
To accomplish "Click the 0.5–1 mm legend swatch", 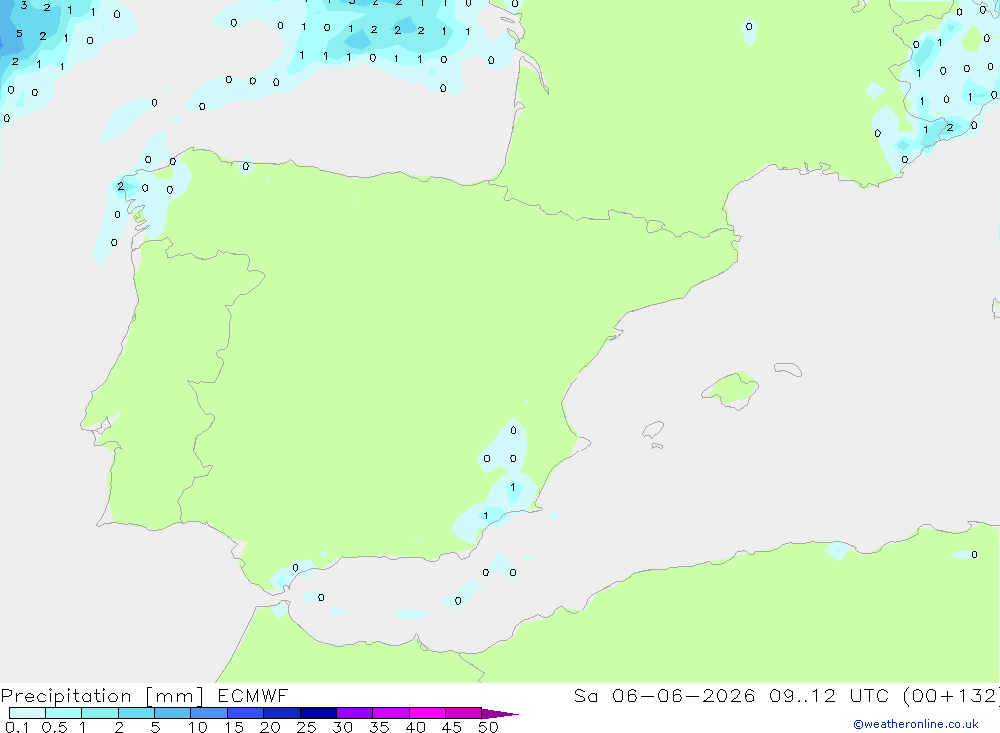I will pos(63,713).
